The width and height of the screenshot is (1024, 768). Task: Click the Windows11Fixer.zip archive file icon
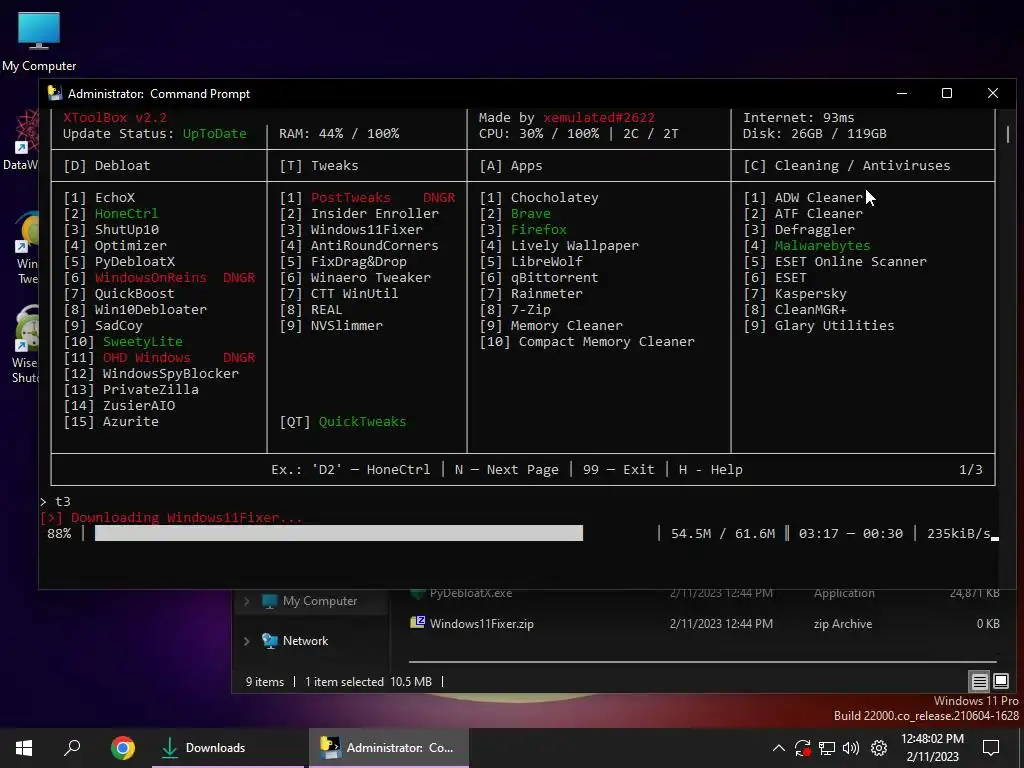[417, 622]
